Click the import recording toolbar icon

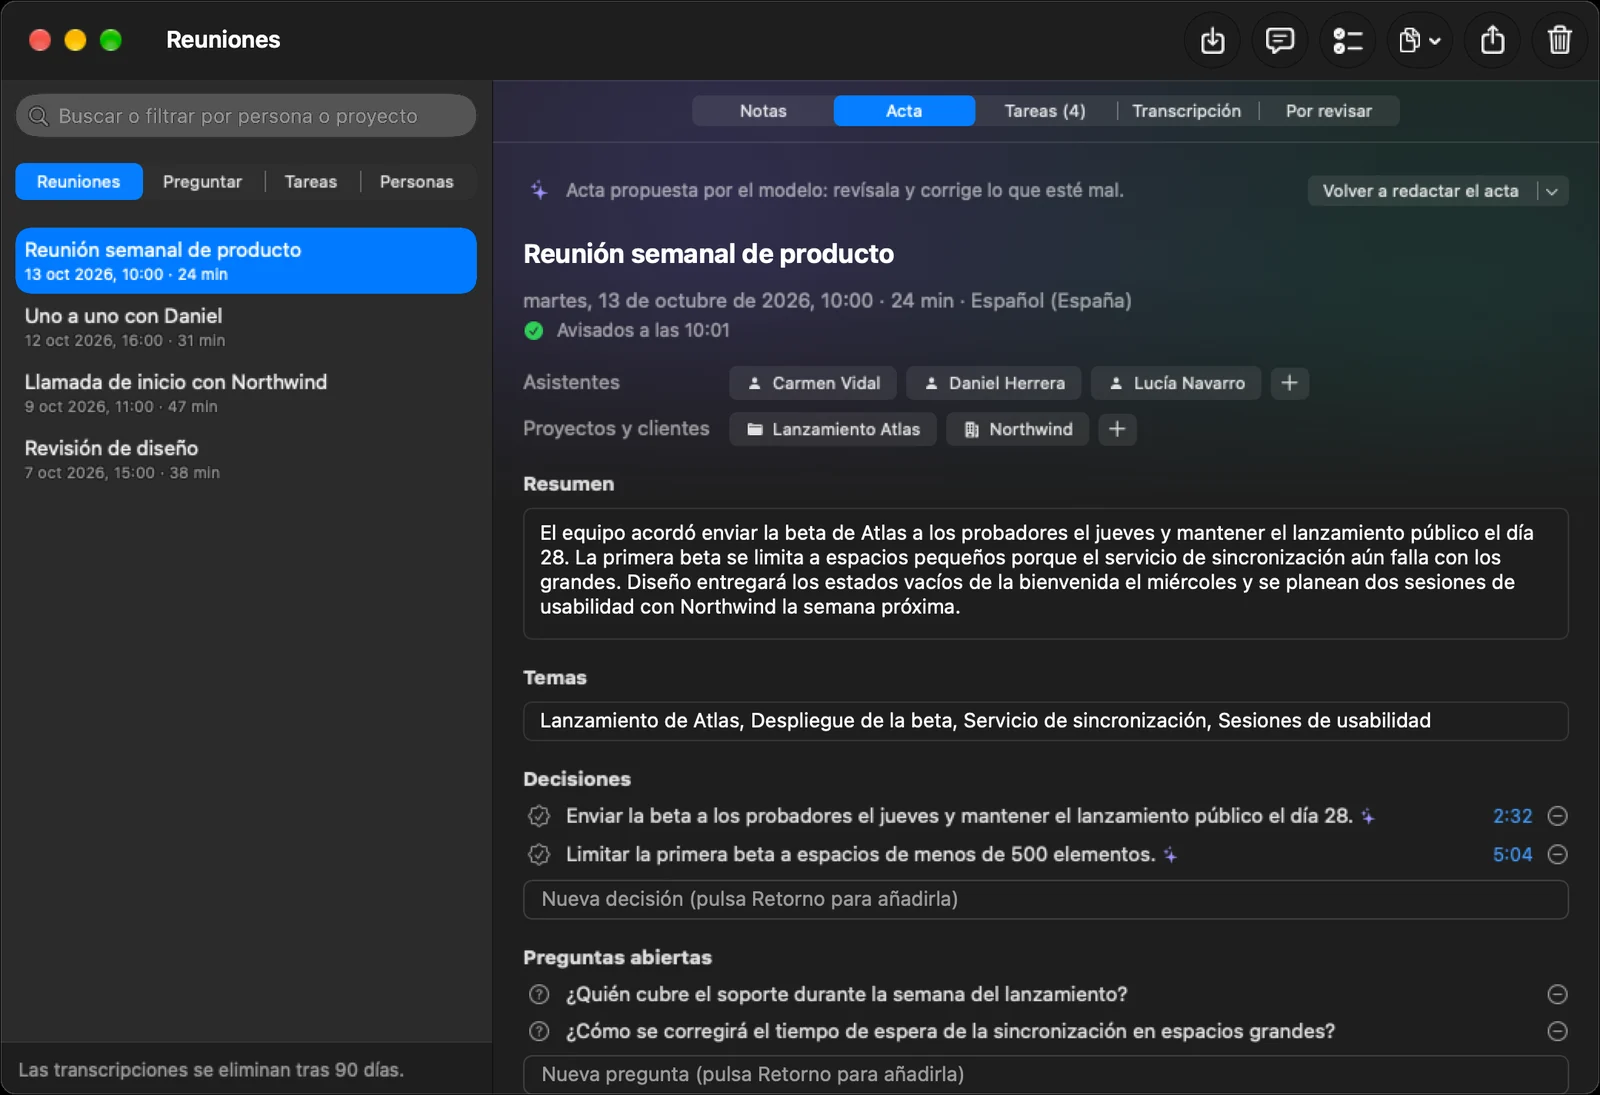[x=1212, y=40]
